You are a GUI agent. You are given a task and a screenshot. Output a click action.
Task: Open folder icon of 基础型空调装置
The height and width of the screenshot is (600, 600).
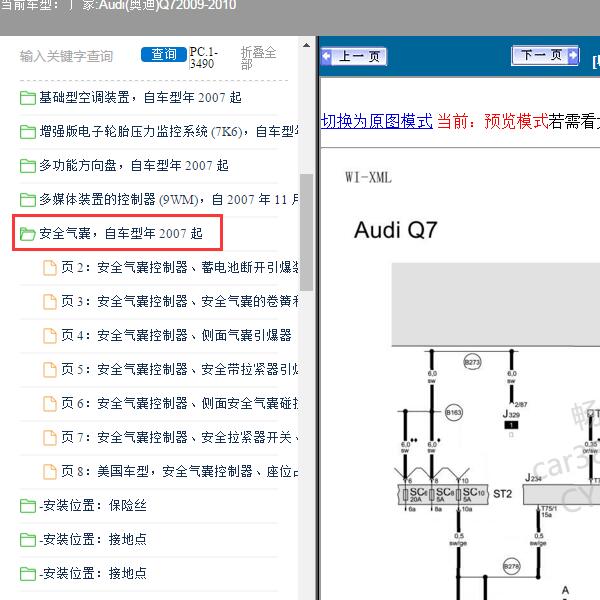click(x=28, y=98)
